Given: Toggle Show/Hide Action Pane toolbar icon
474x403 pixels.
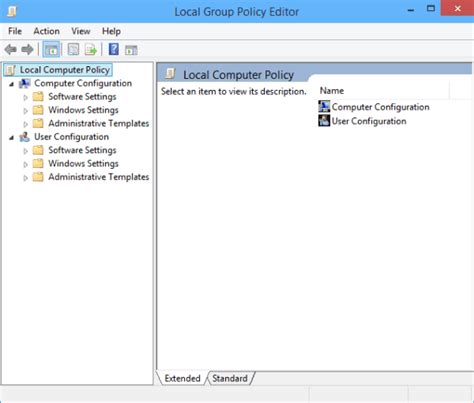Looking at the screenshot, I should (131, 50).
